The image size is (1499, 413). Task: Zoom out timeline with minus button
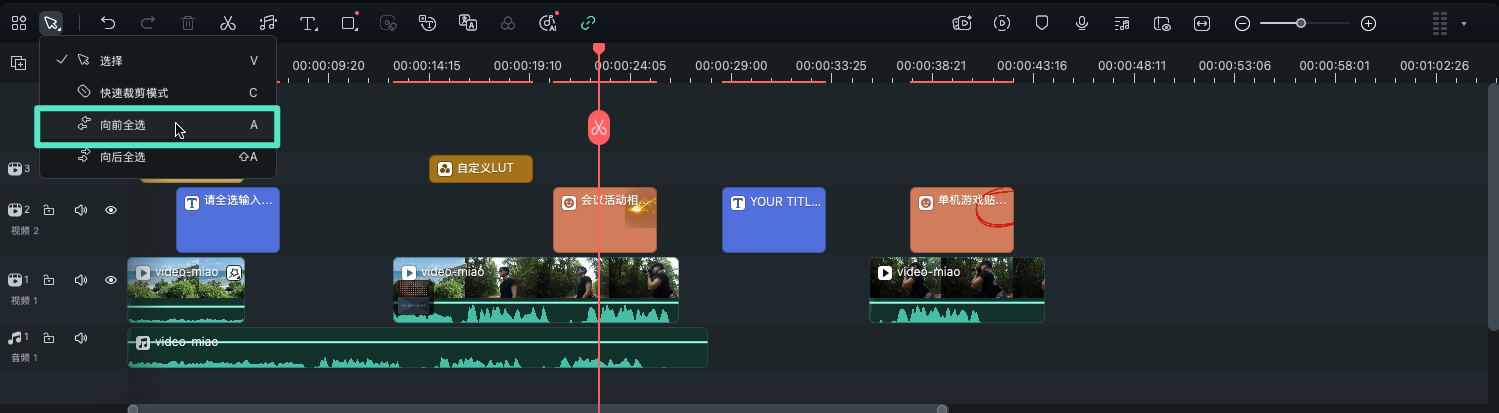[1242, 23]
